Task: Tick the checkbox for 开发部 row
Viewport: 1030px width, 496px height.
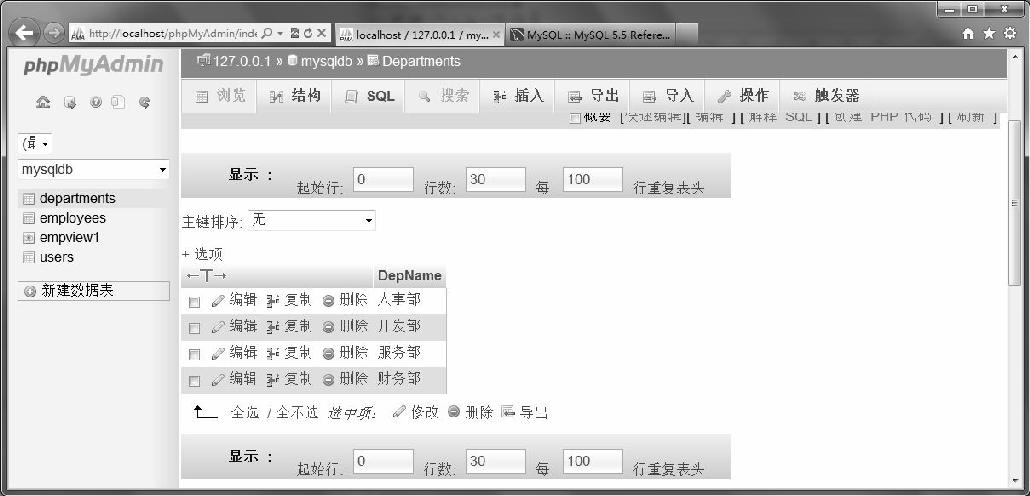Action: [194, 328]
